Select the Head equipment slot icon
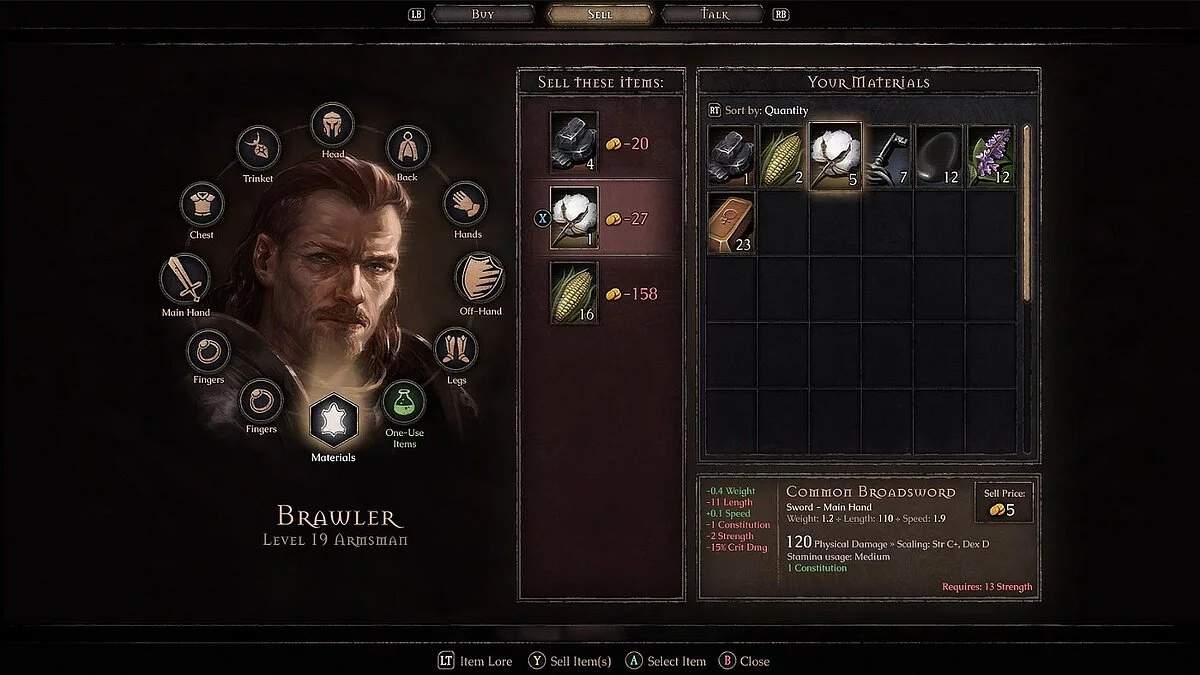Image resolution: width=1200 pixels, height=675 pixels. [x=333, y=125]
